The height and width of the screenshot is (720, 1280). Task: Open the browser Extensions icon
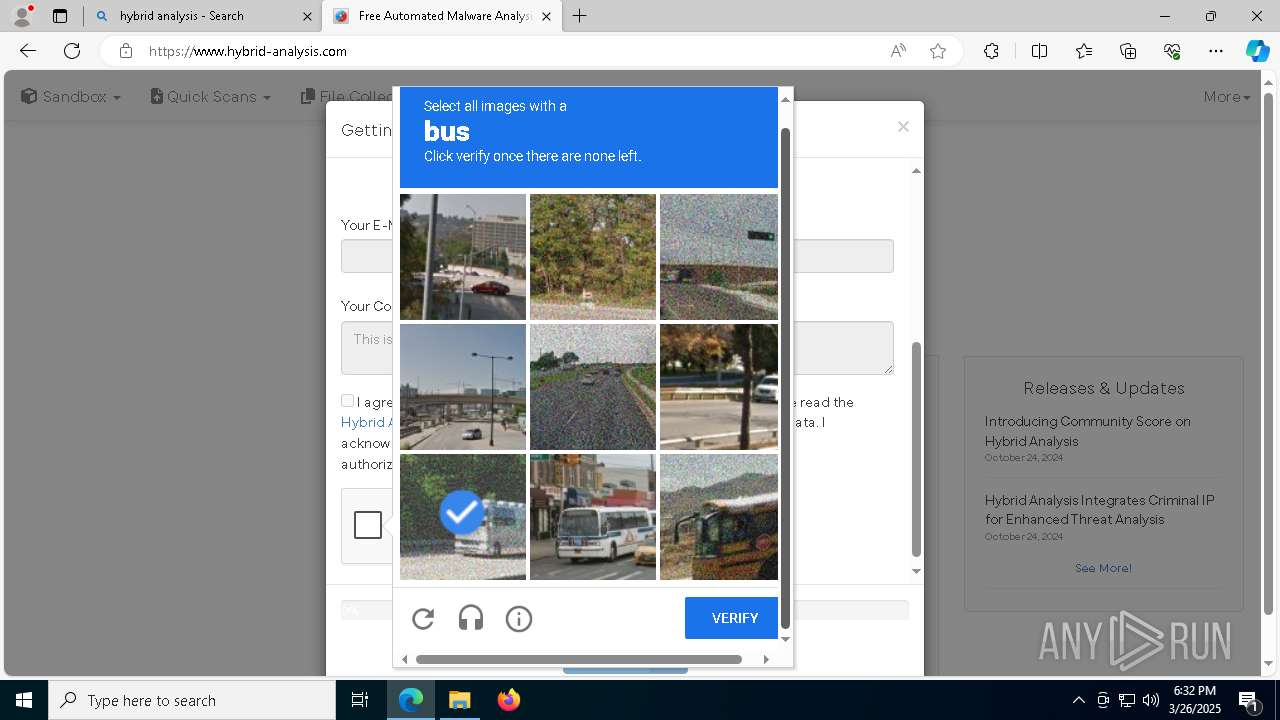click(x=991, y=51)
